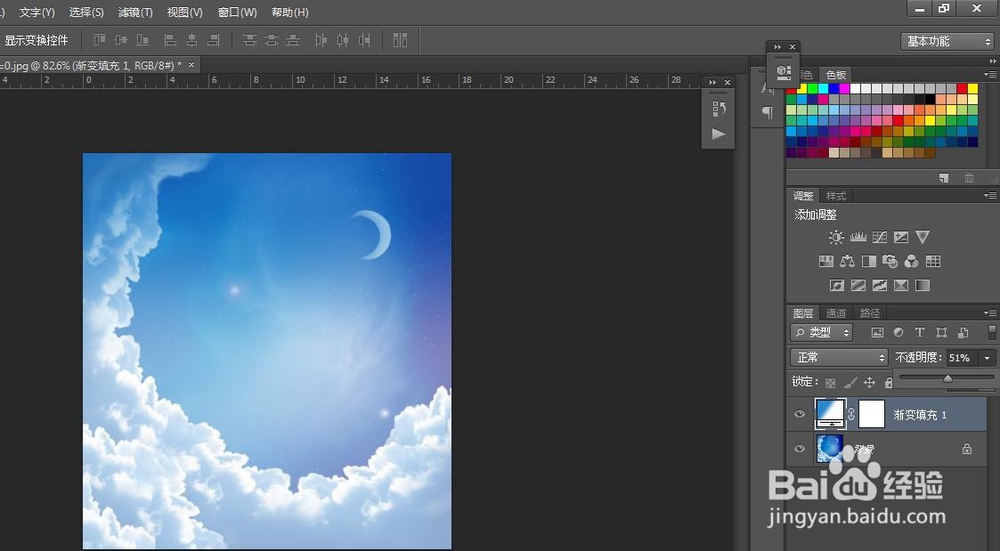Image resolution: width=1000 pixels, height=551 pixels.
Task: Open the Actions panel play icon
Action: point(719,134)
